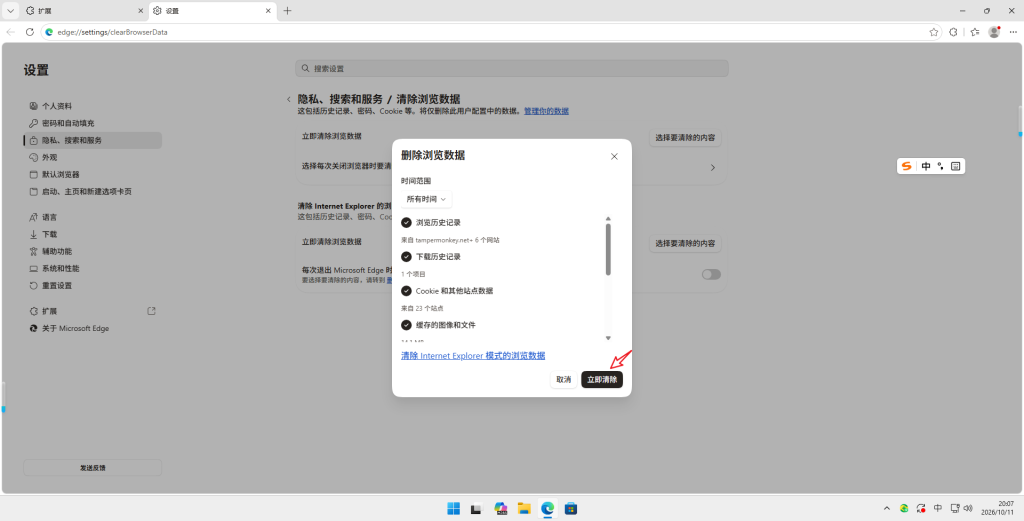This screenshot has width=1024, height=521.
Task: Click the Microsoft Edge taskbar icon
Action: coord(547,508)
